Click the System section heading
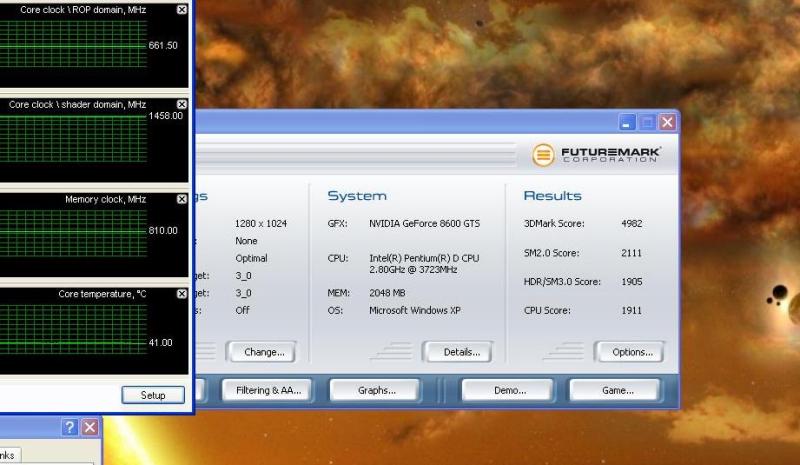This screenshot has width=800, height=465. [x=357, y=196]
